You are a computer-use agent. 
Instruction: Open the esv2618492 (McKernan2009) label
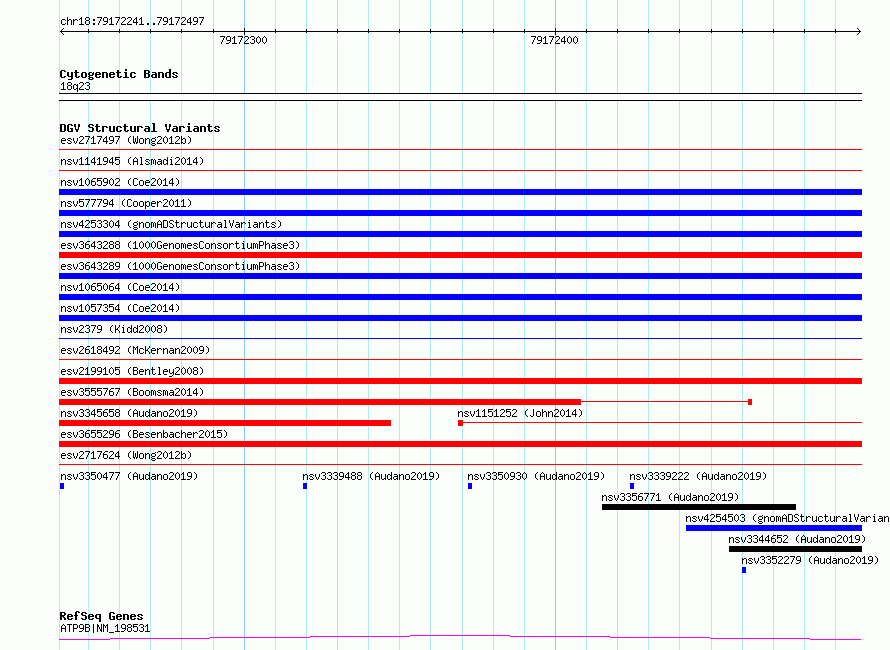(135, 350)
